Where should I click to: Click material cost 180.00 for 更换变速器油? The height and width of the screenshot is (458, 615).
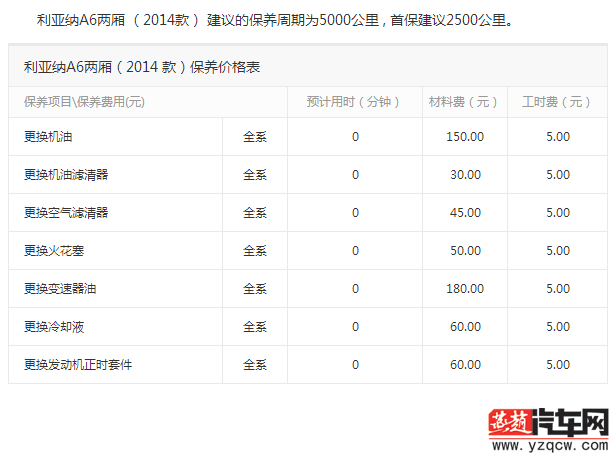coord(465,289)
